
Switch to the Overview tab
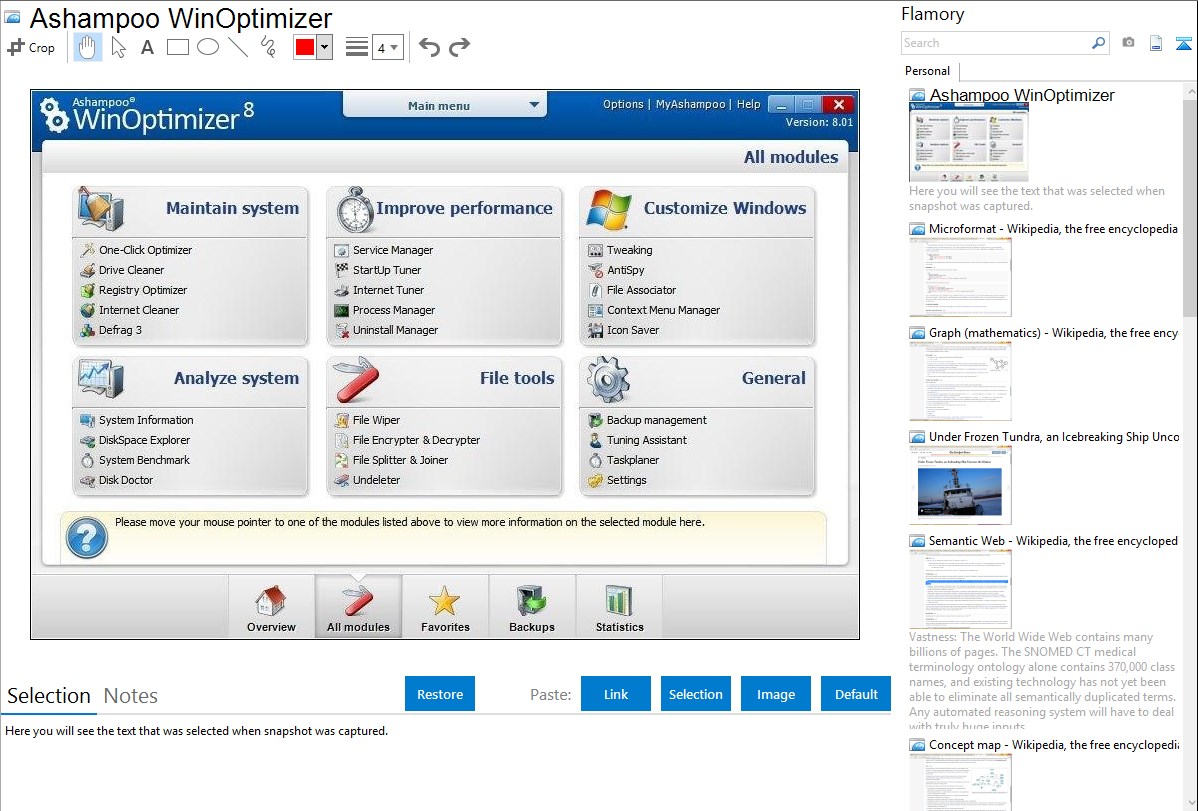point(271,608)
